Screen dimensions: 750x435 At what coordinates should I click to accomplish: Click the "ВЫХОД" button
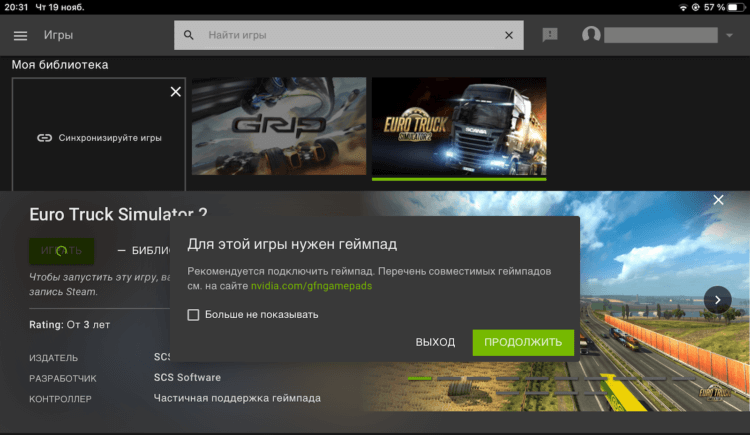(x=435, y=342)
